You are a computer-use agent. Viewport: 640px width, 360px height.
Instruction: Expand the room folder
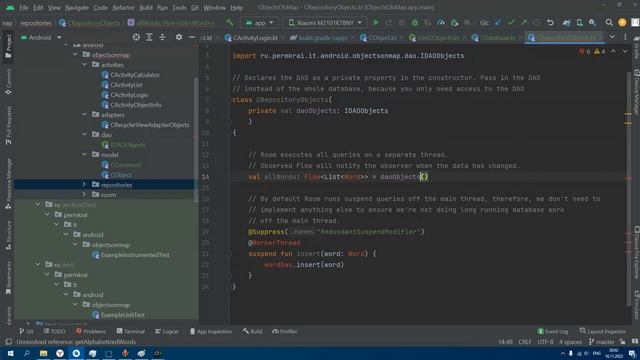click(x=84, y=195)
